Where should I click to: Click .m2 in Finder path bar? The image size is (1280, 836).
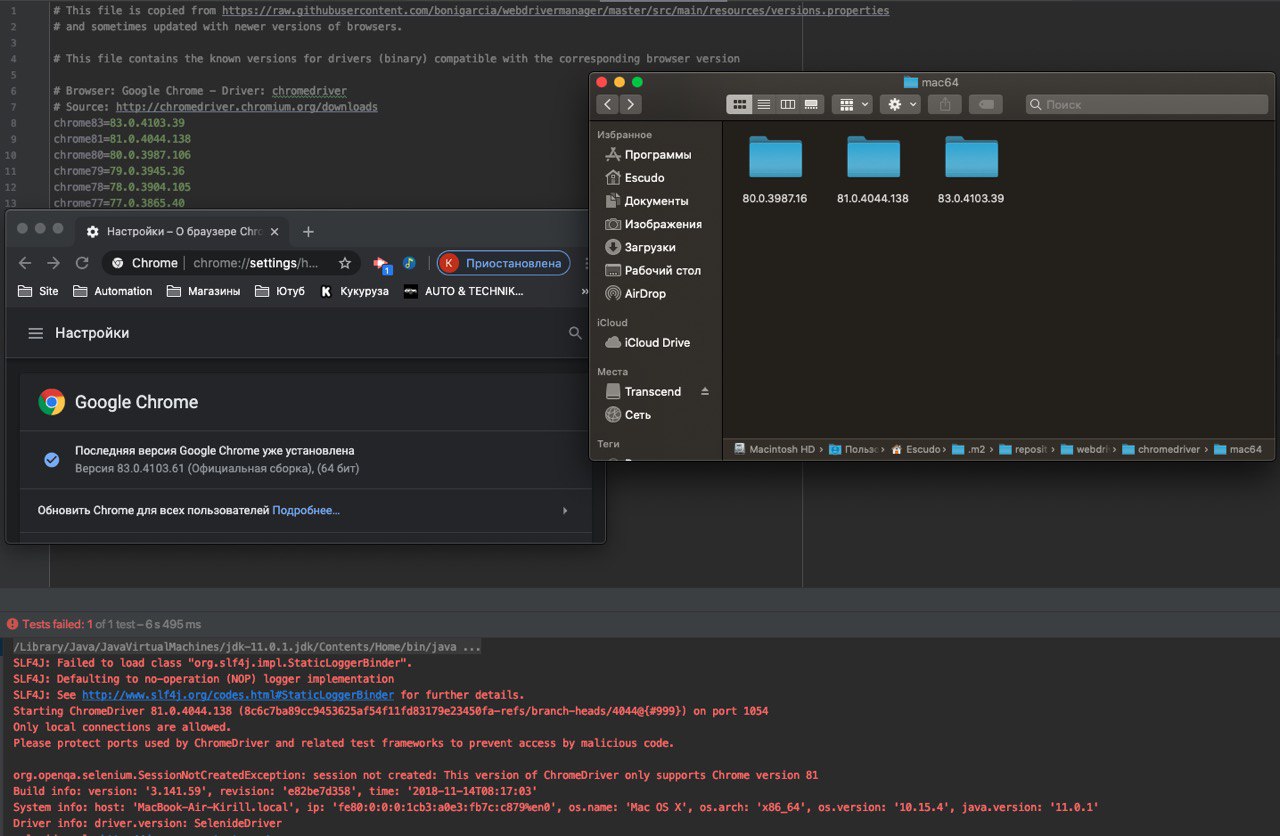click(x=968, y=449)
